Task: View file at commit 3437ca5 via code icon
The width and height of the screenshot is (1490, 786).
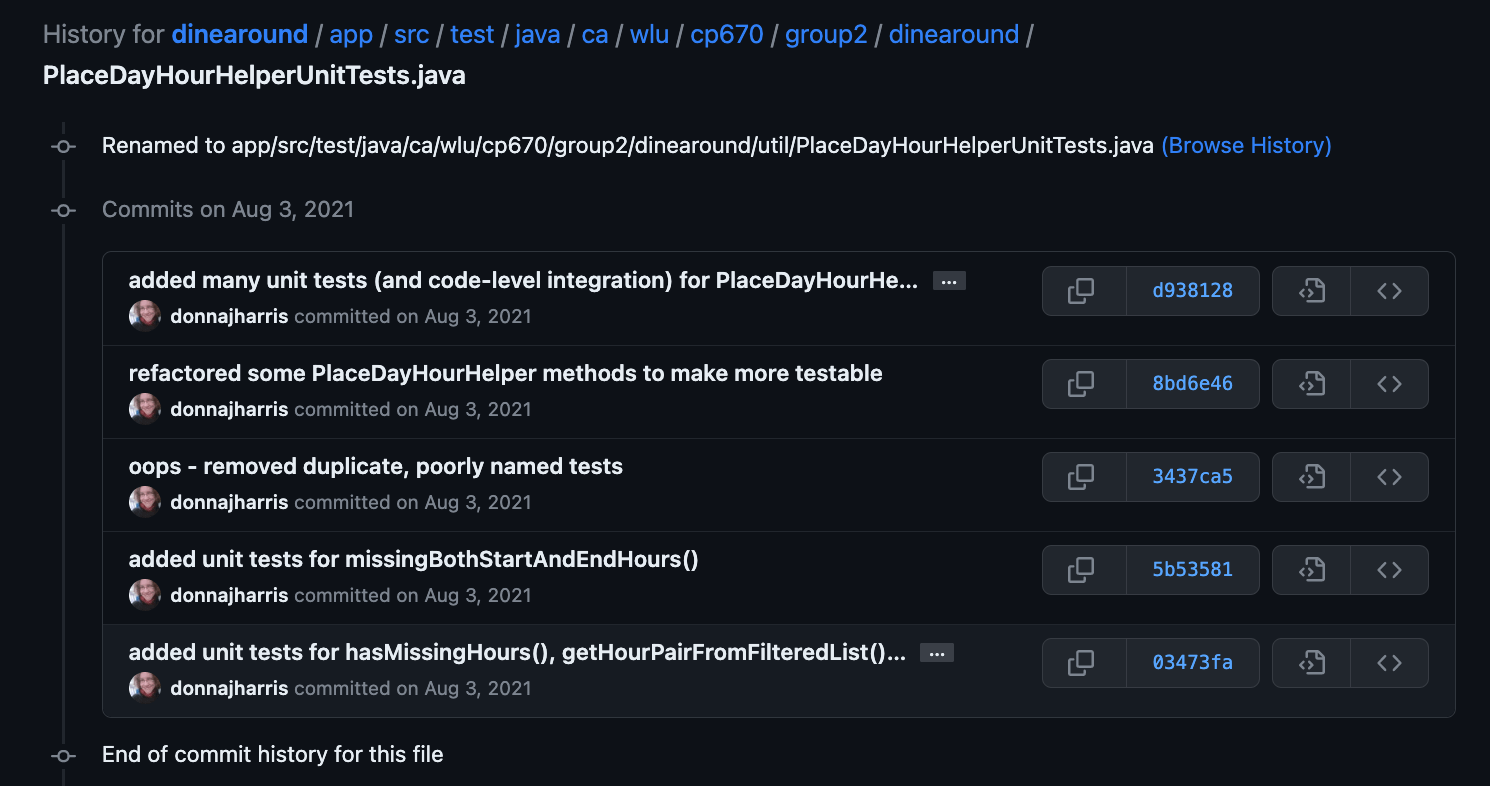Action: pyautogui.click(x=1389, y=476)
